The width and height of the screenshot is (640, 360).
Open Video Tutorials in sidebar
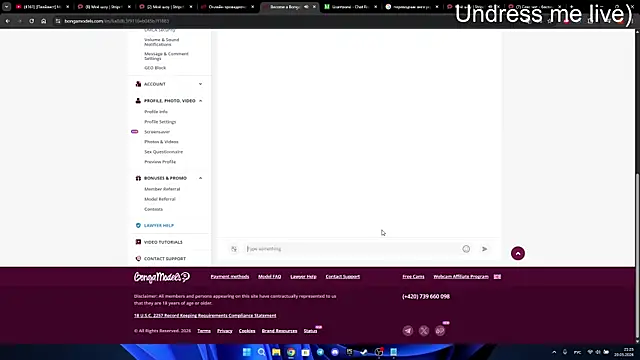pos(163,242)
